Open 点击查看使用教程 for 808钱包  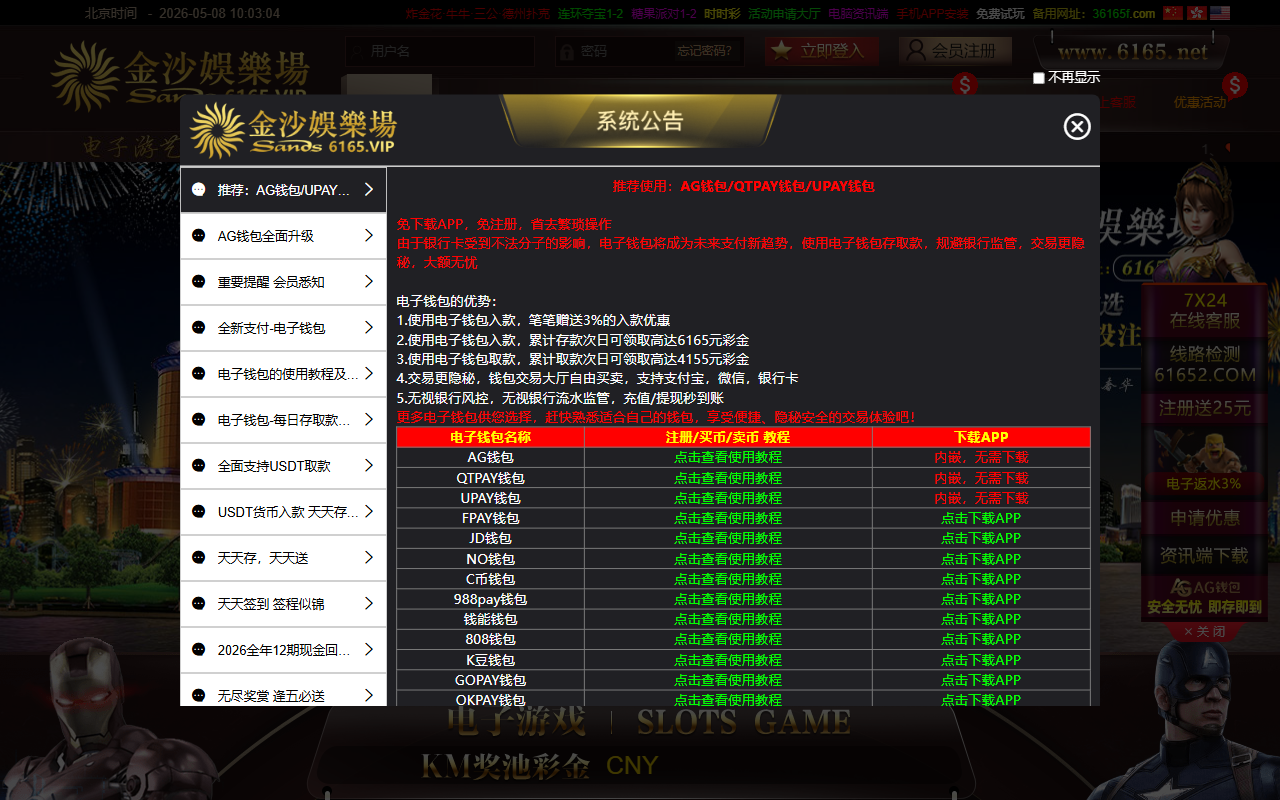coord(728,639)
